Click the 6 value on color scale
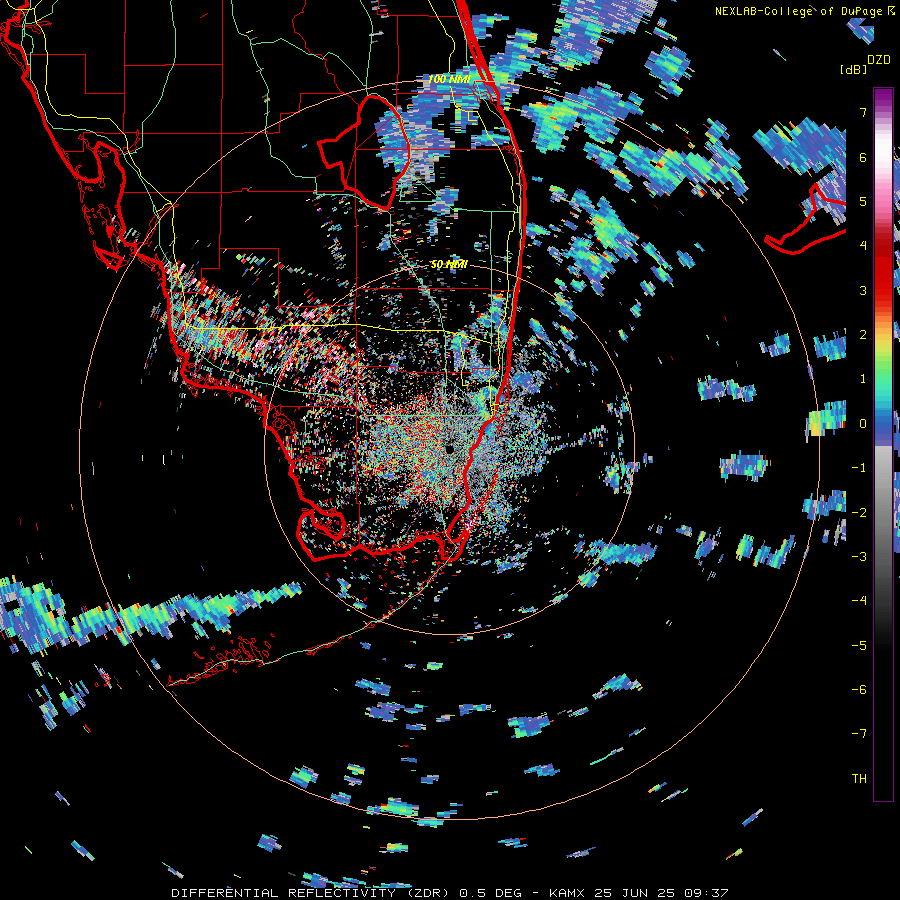This screenshot has width=900, height=900. point(863,157)
